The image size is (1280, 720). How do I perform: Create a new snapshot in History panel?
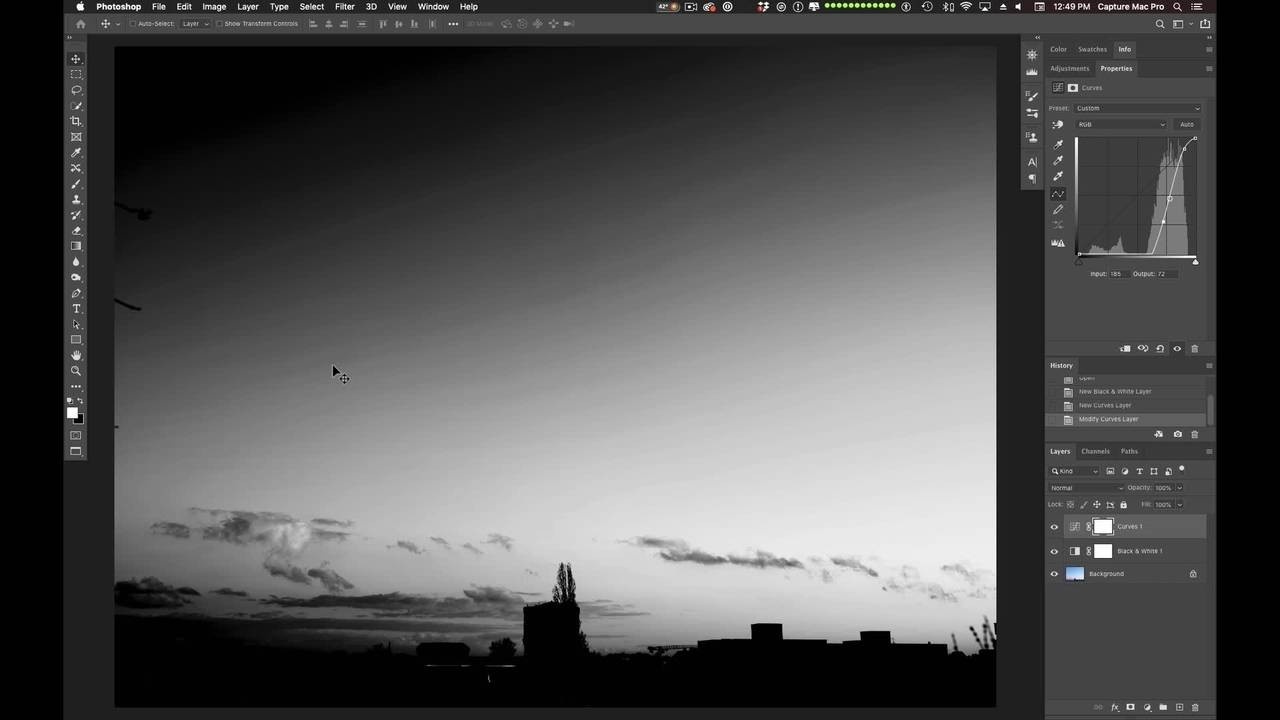1177,434
